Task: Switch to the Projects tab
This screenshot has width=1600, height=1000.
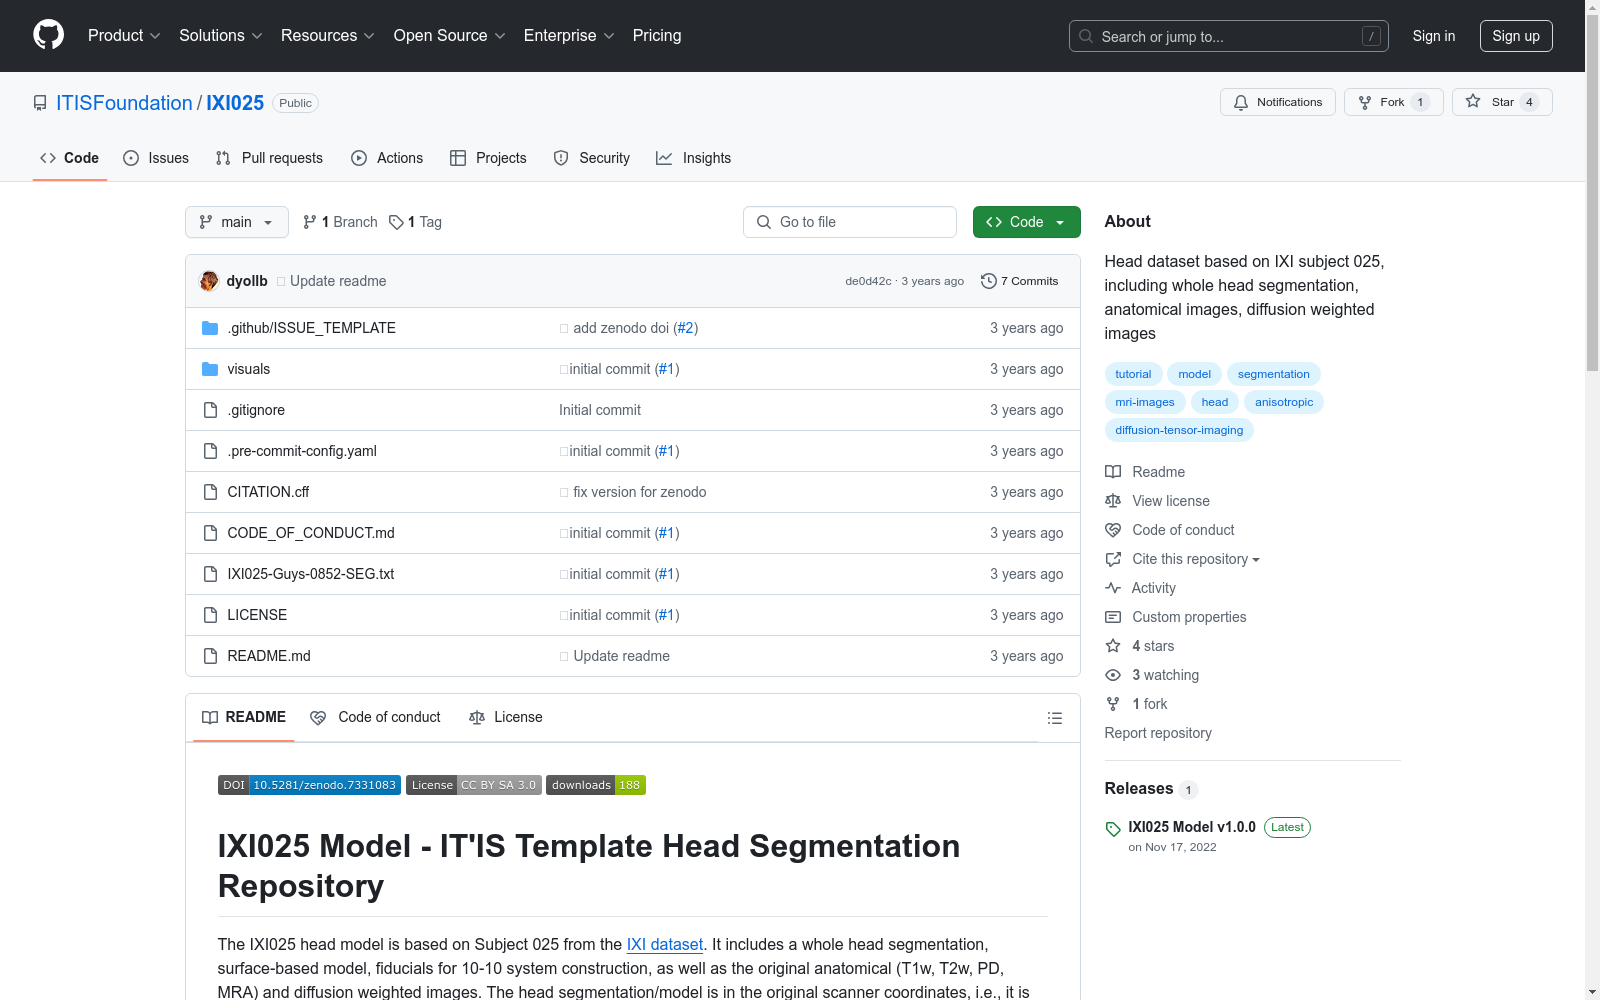Action: pos(488,158)
